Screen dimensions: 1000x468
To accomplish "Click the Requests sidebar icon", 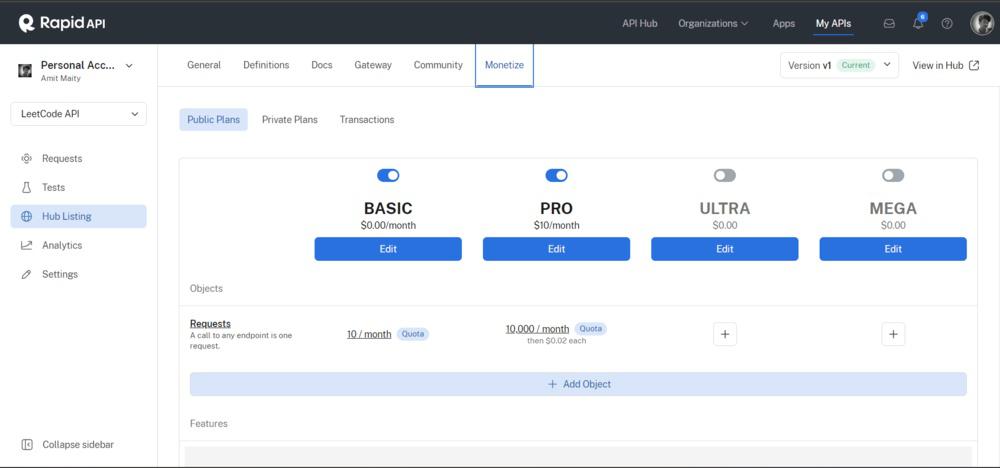I will (26, 158).
